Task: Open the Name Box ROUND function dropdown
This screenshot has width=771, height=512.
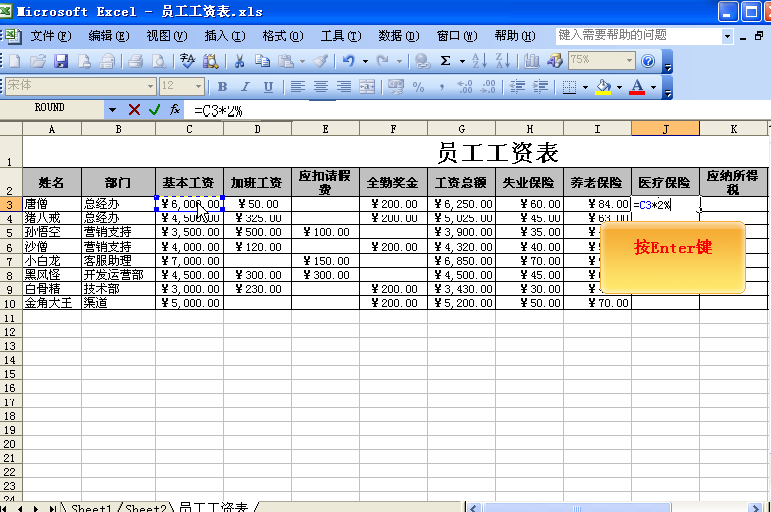Action: pos(113,110)
